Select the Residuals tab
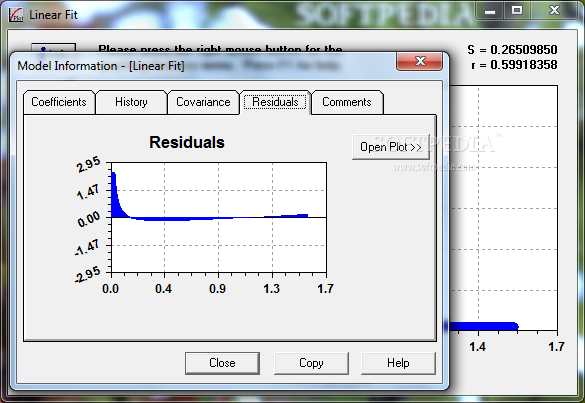Viewport: 585px width, 403px height. click(x=275, y=102)
